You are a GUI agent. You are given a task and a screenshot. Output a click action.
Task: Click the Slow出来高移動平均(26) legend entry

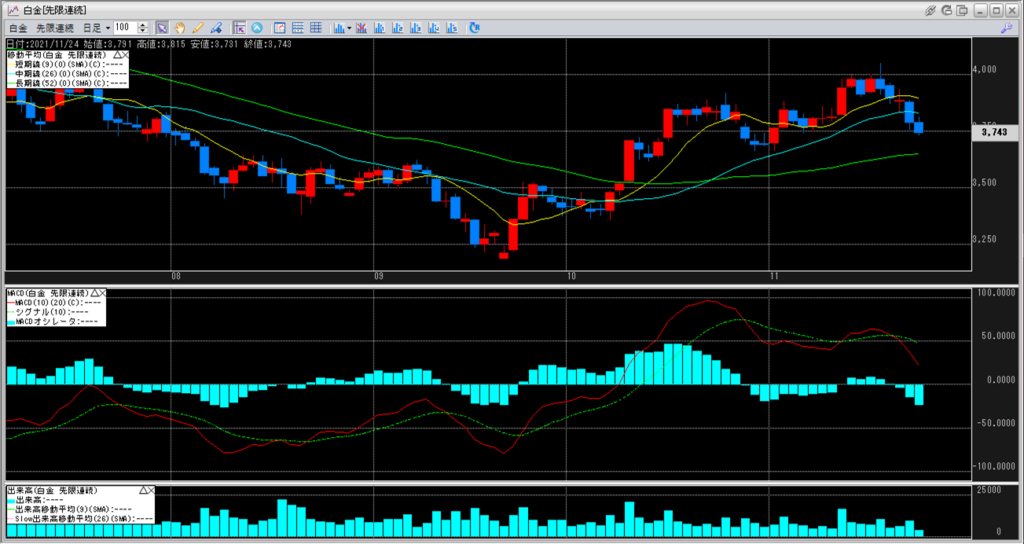84,518
